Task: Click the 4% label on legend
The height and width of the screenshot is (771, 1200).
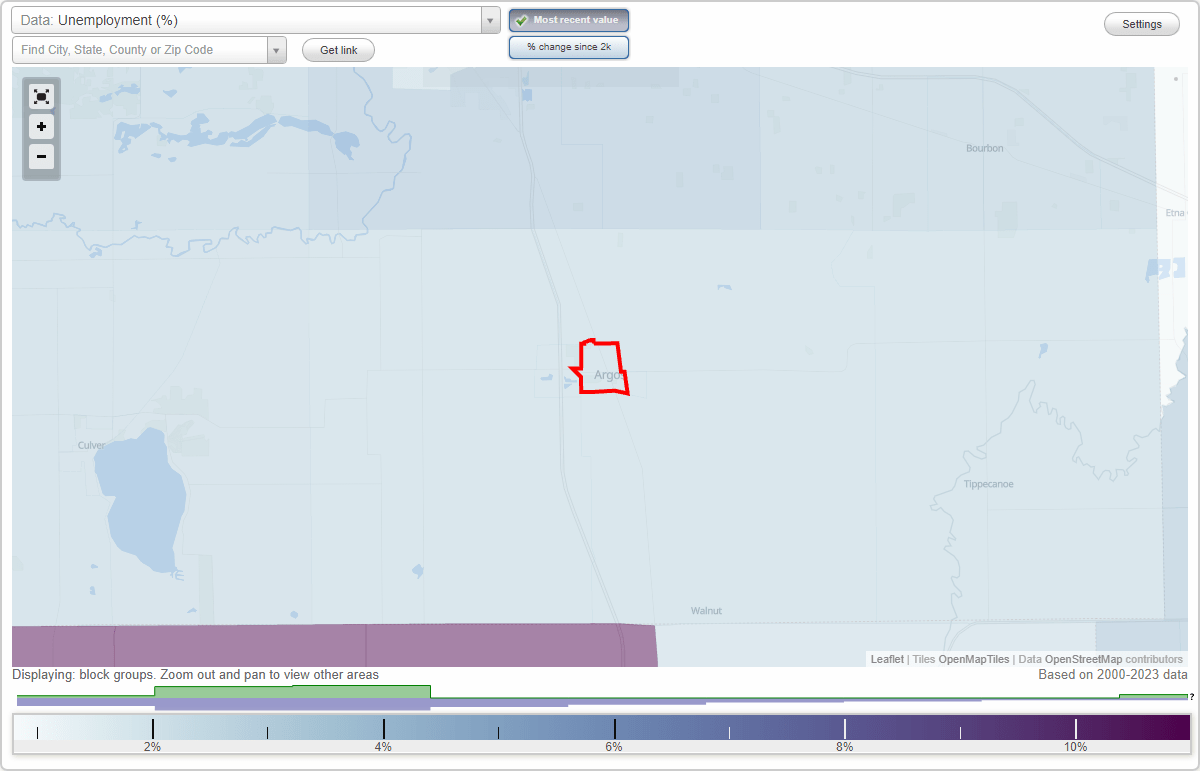Action: tap(383, 747)
